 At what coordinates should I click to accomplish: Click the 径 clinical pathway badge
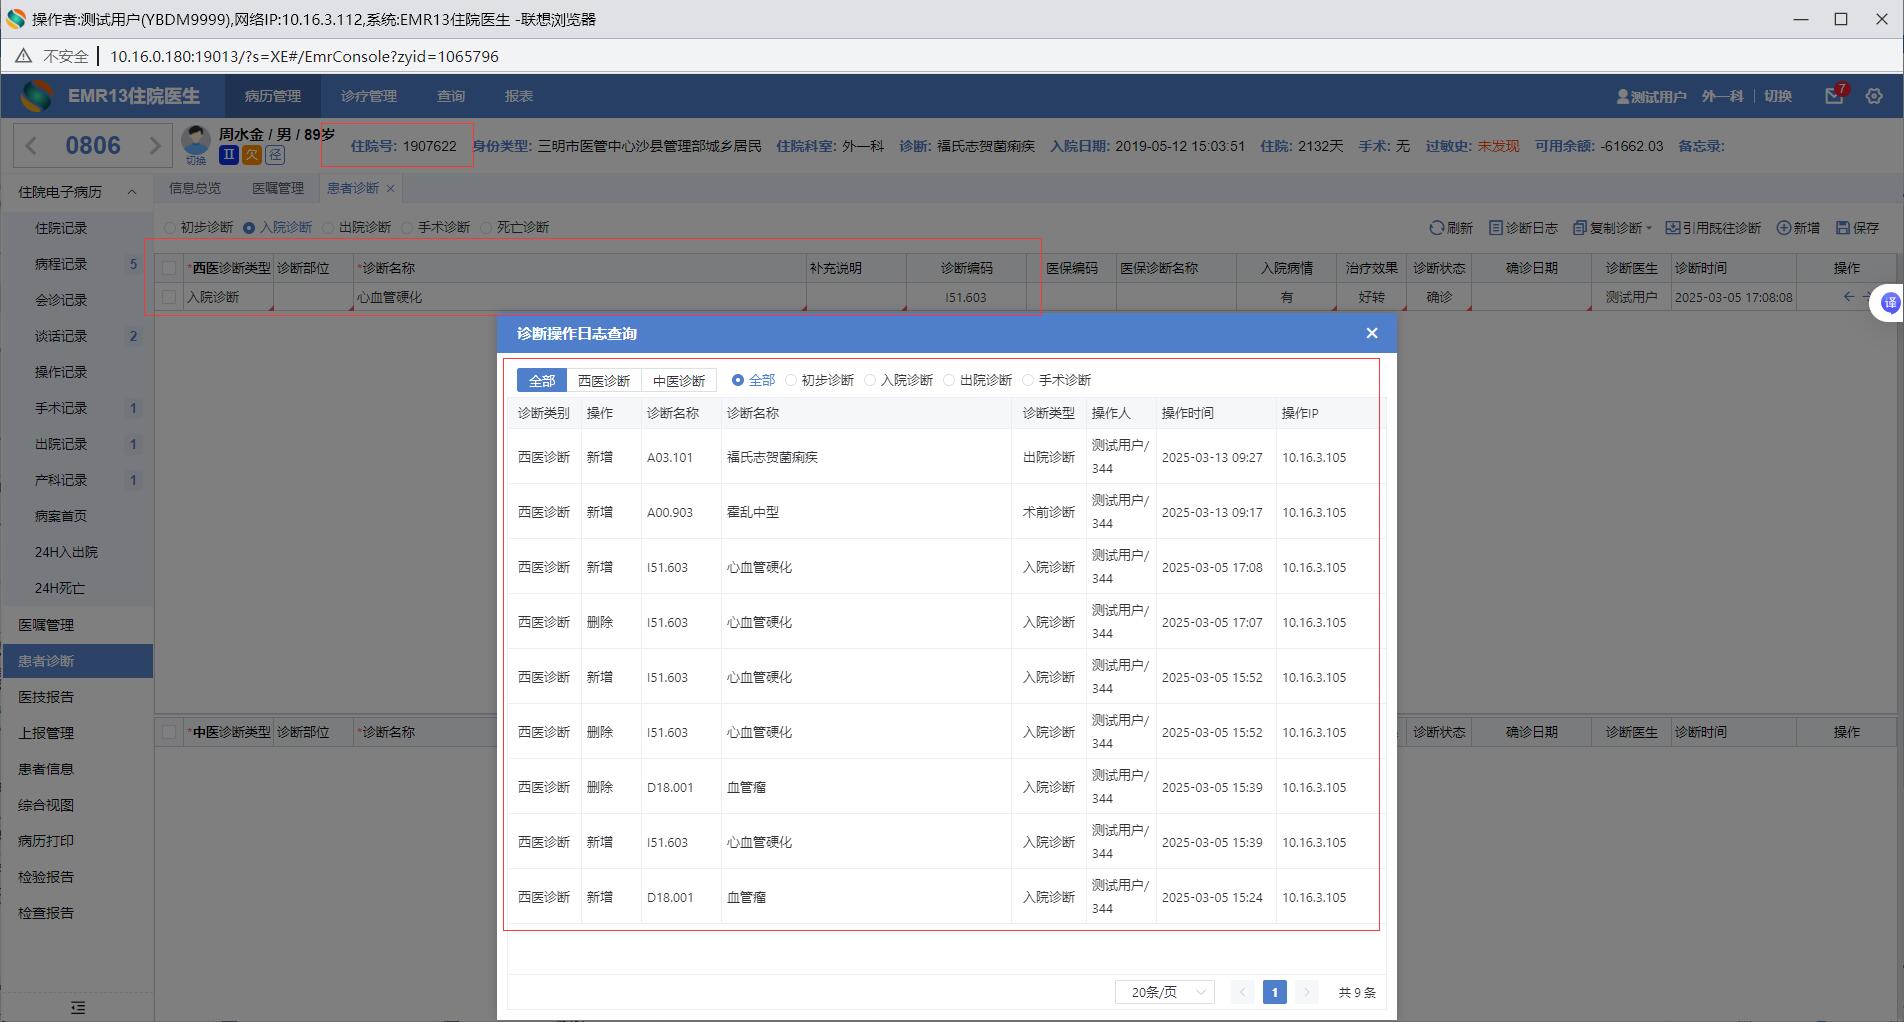(275, 154)
